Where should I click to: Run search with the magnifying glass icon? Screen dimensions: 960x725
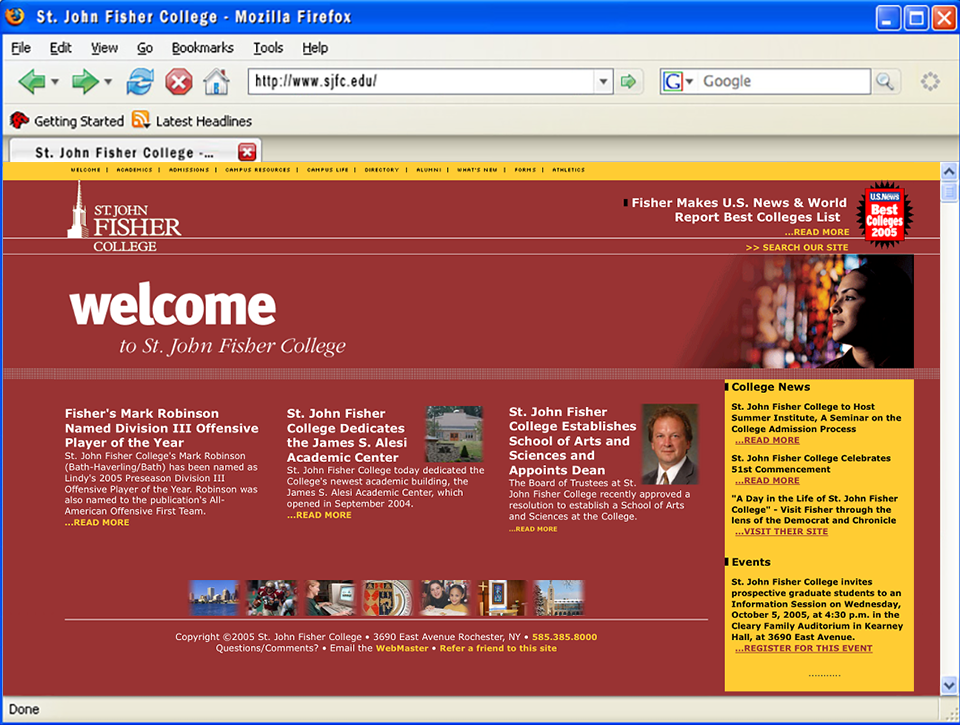pos(885,81)
